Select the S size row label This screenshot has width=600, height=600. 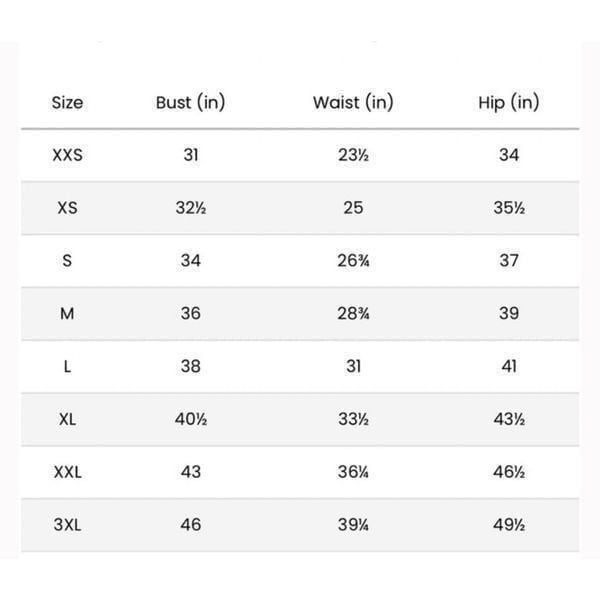pos(67,261)
